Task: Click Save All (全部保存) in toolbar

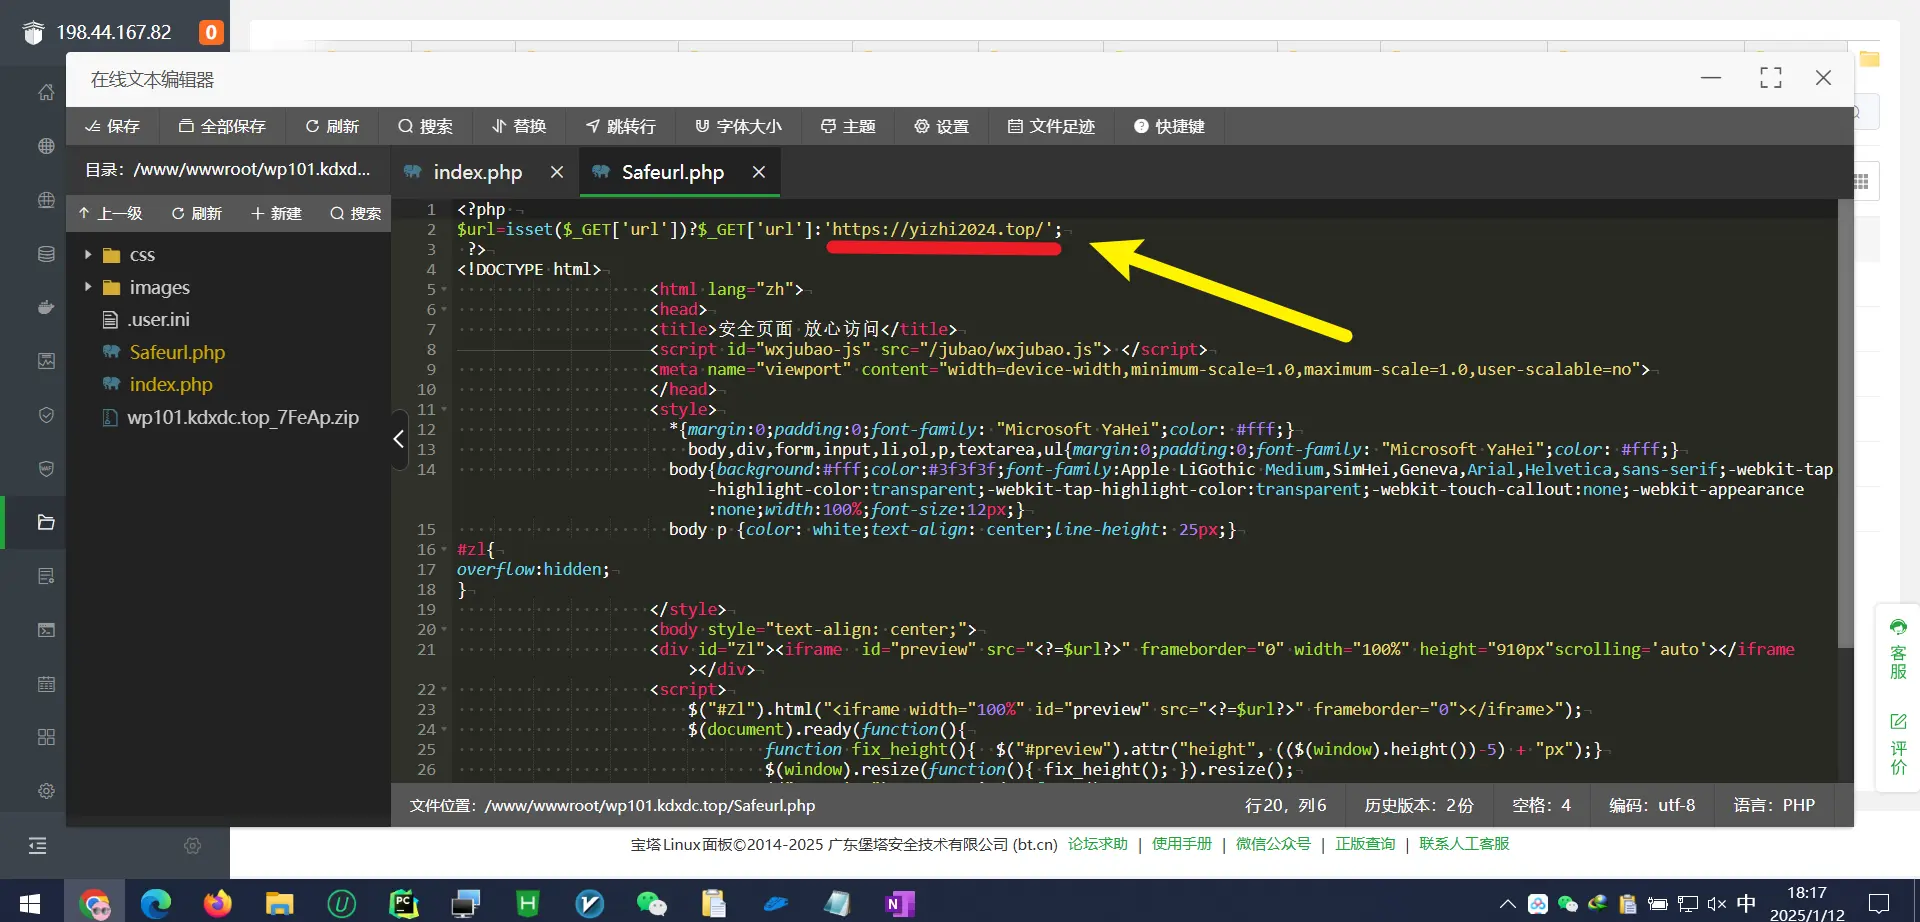Action: pyautogui.click(x=222, y=126)
